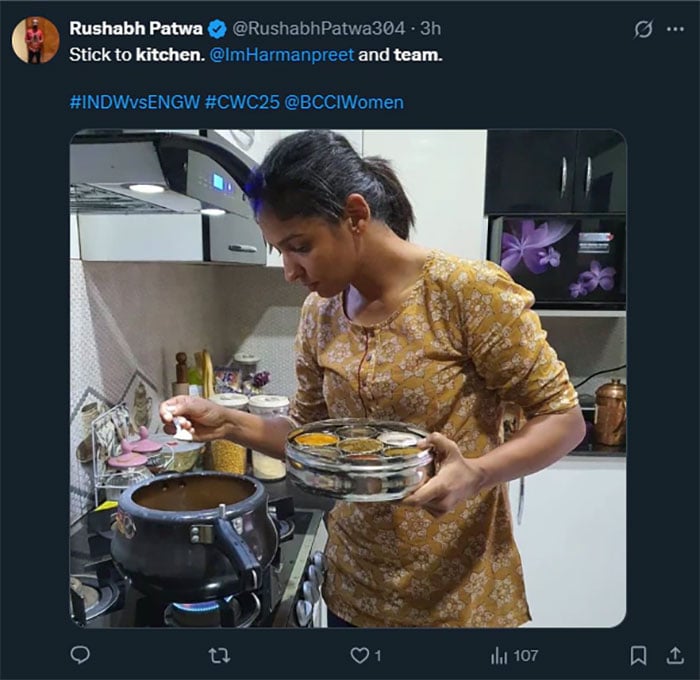Image resolution: width=700 pixels, height=680 pixels.
Task: Visit the @BCCIWomen mention
Action: point(345,102)
